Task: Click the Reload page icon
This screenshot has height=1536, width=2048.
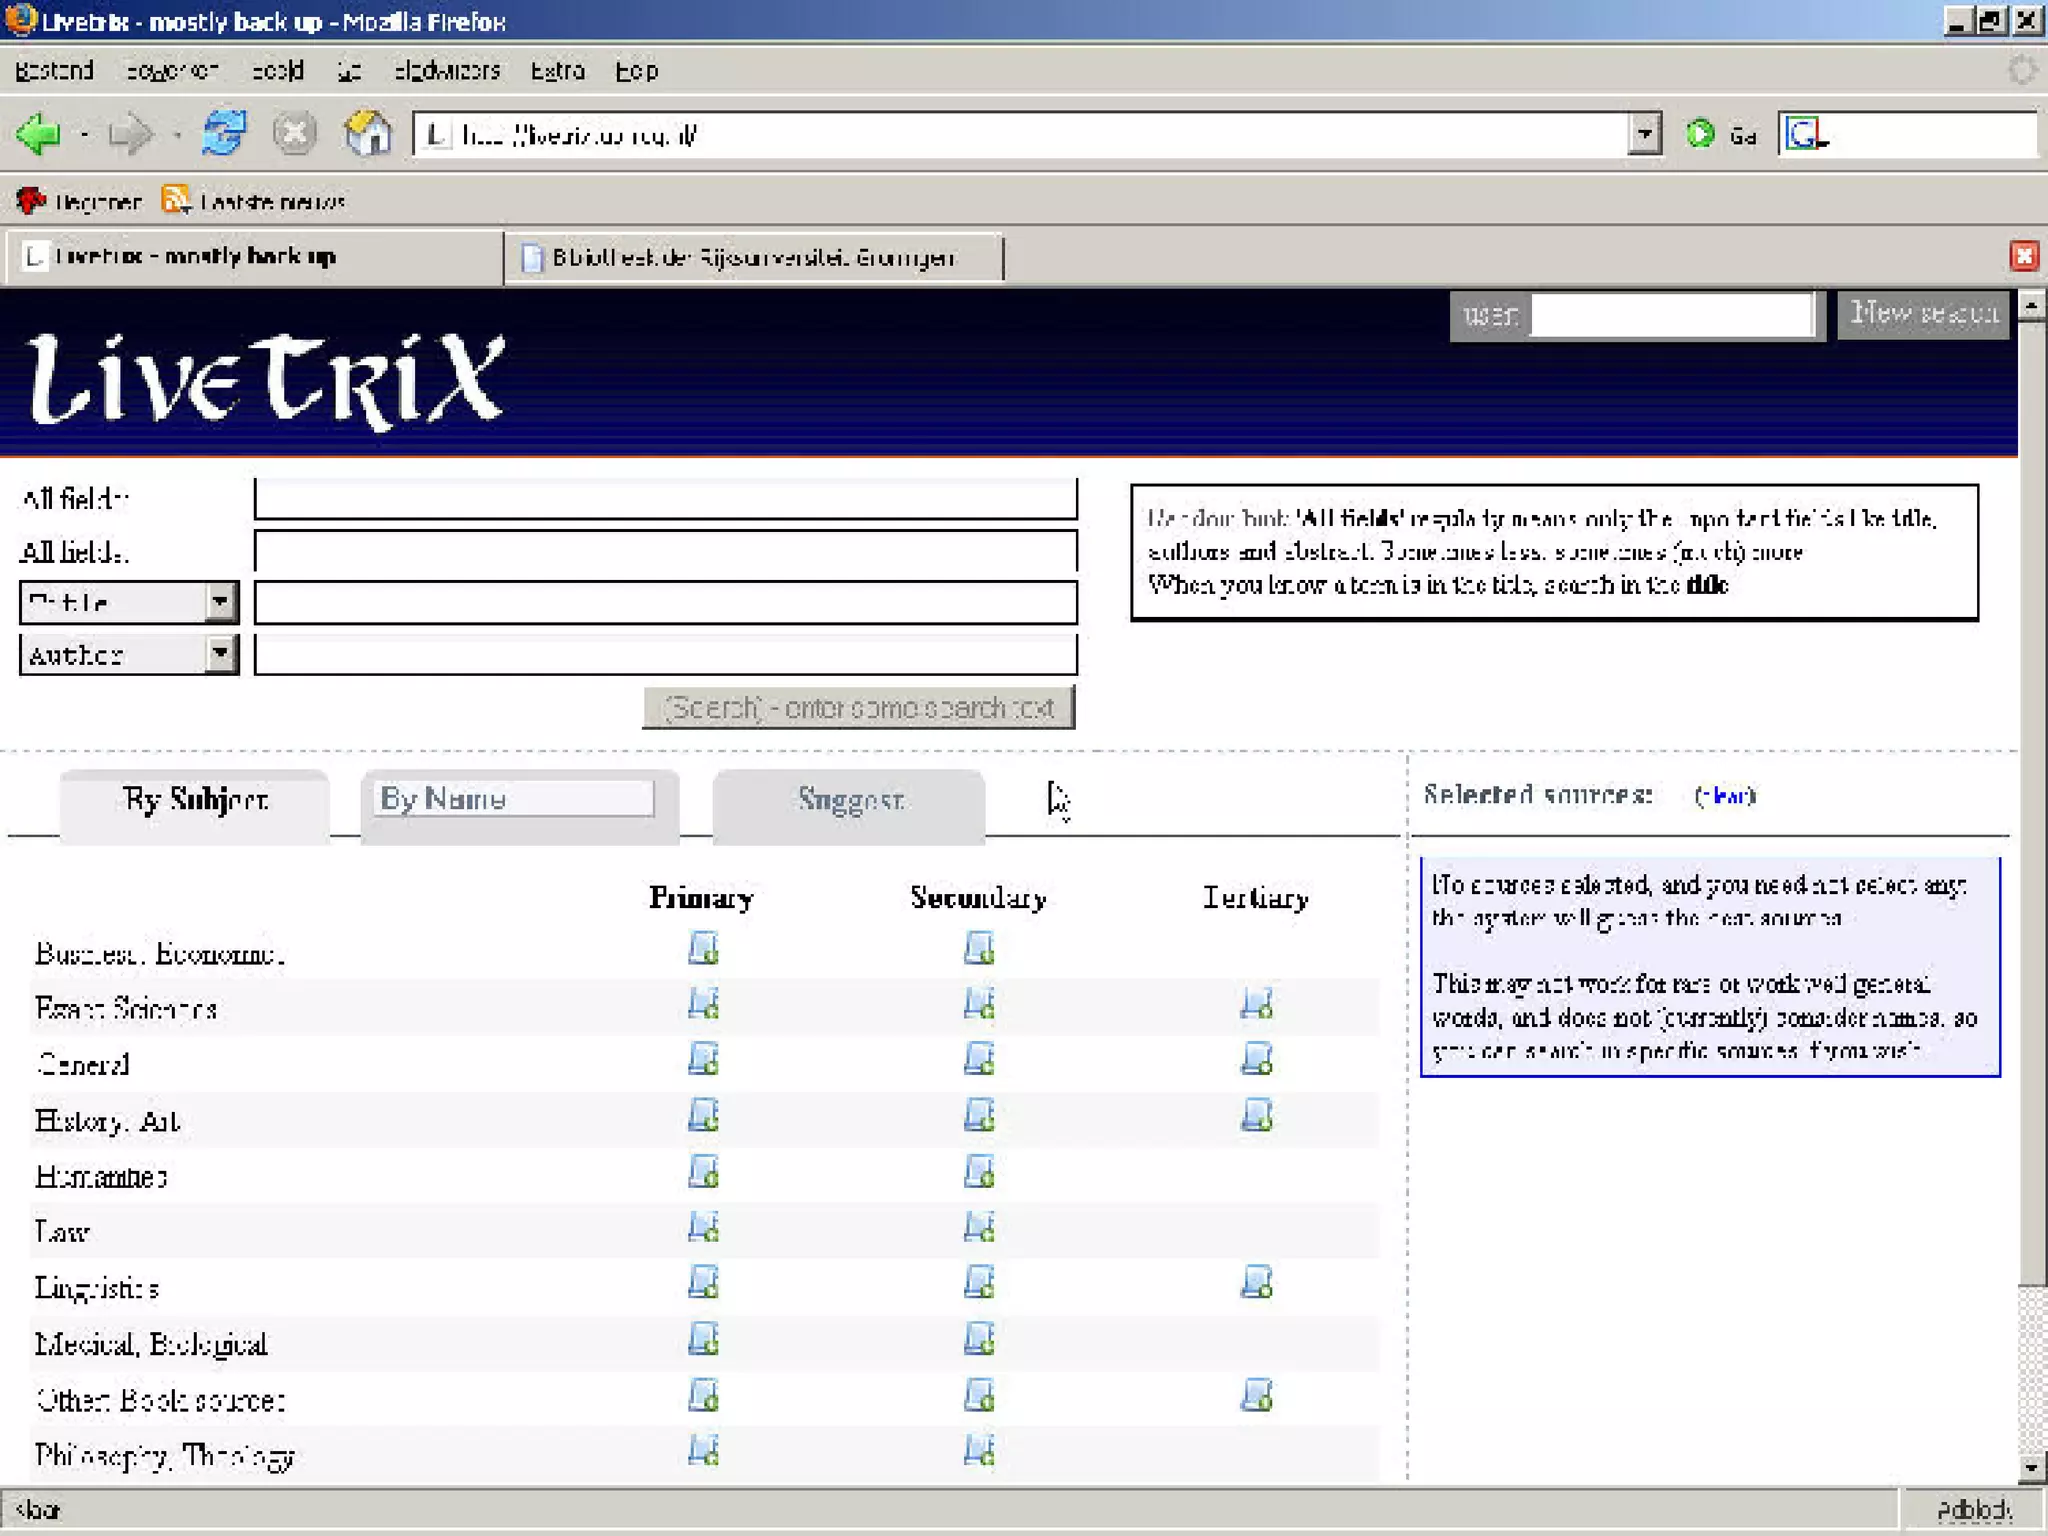Action: tap(223, 134)
